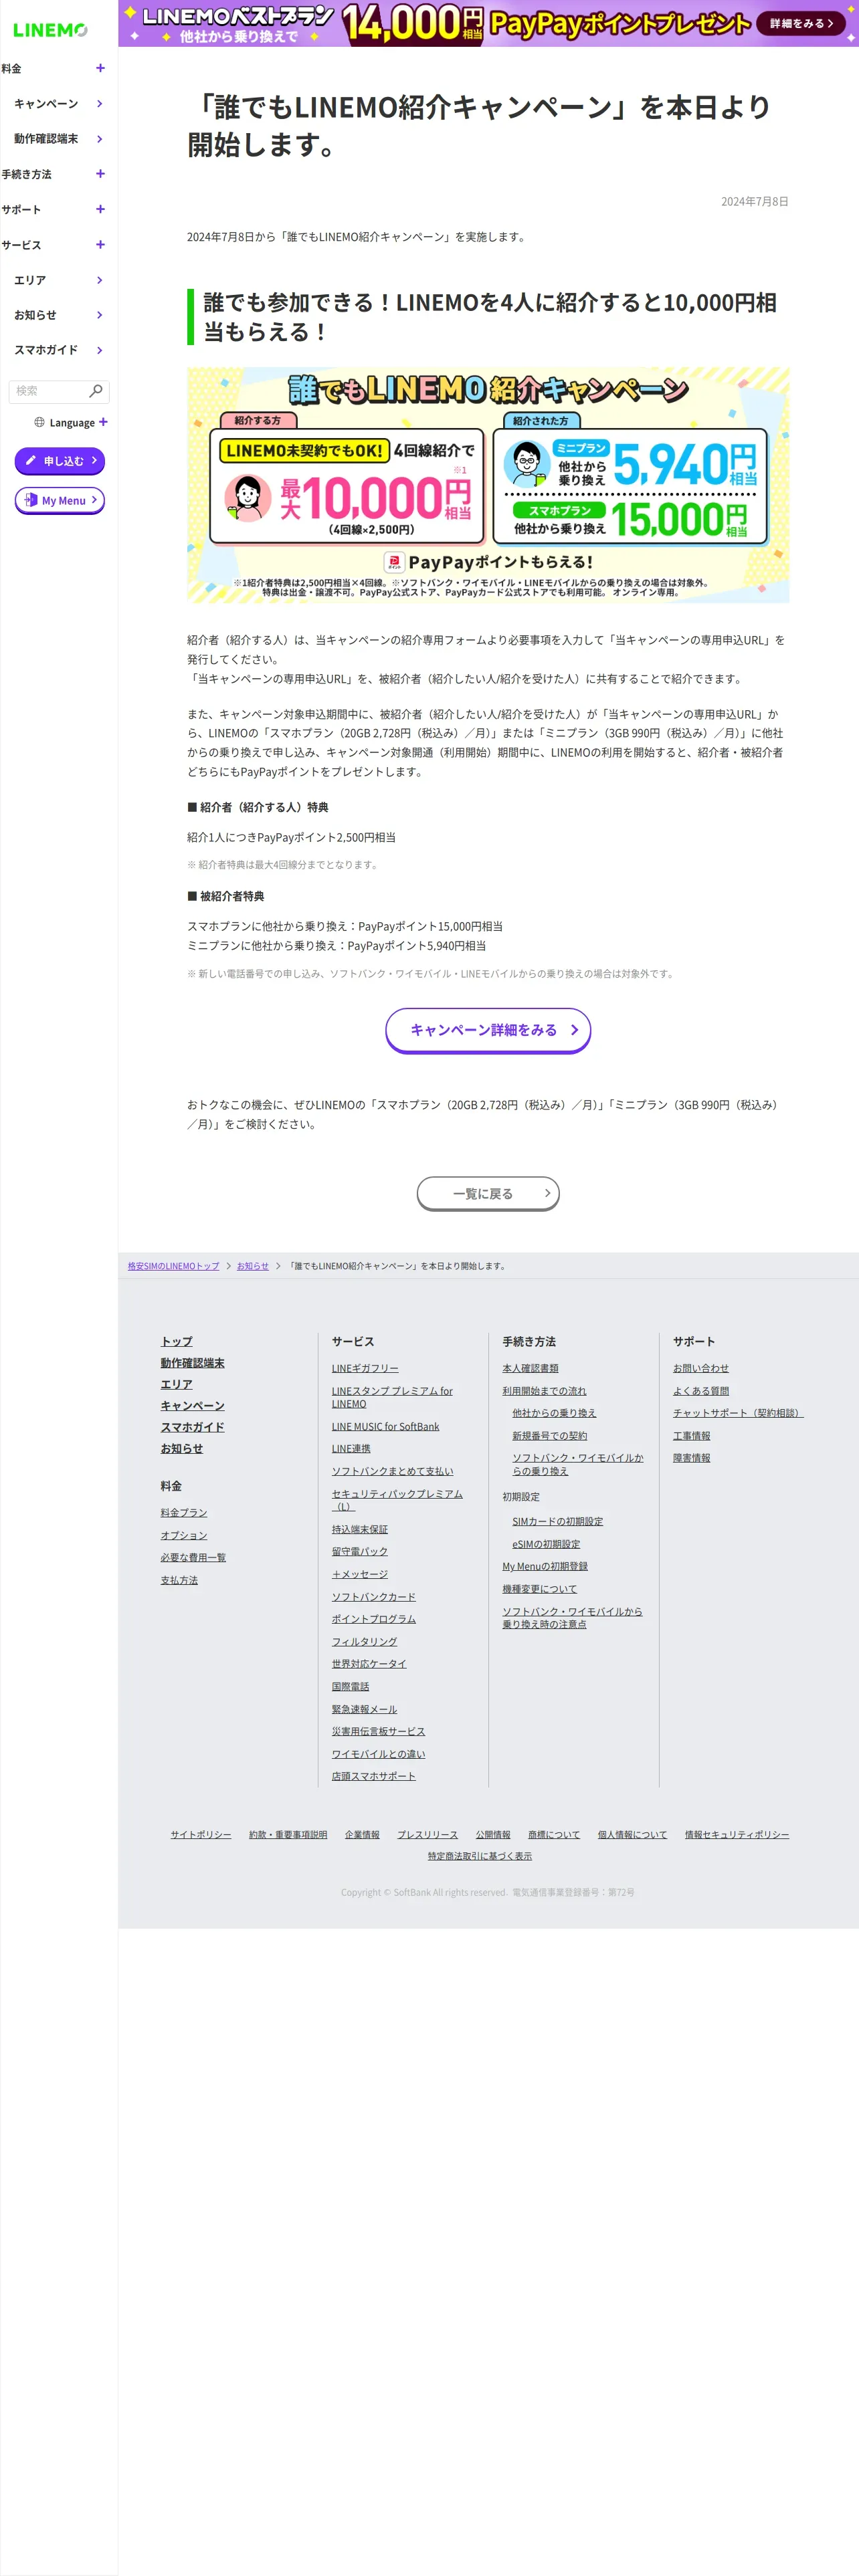Open お知らせ in the sidebar
The height and width of the screenshot is (2576, 859).
coord(58,315)
